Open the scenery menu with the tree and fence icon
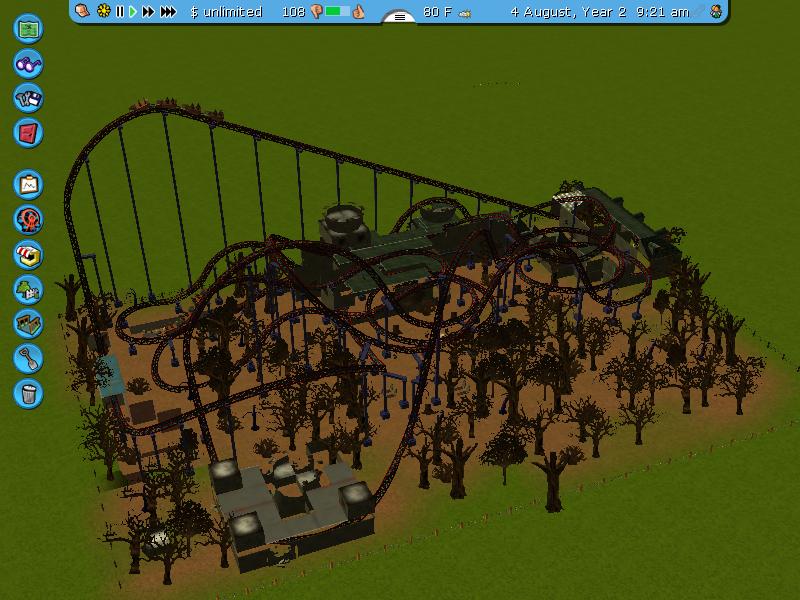The height and width of the screenshot is (600, 800). click(28, 289)
